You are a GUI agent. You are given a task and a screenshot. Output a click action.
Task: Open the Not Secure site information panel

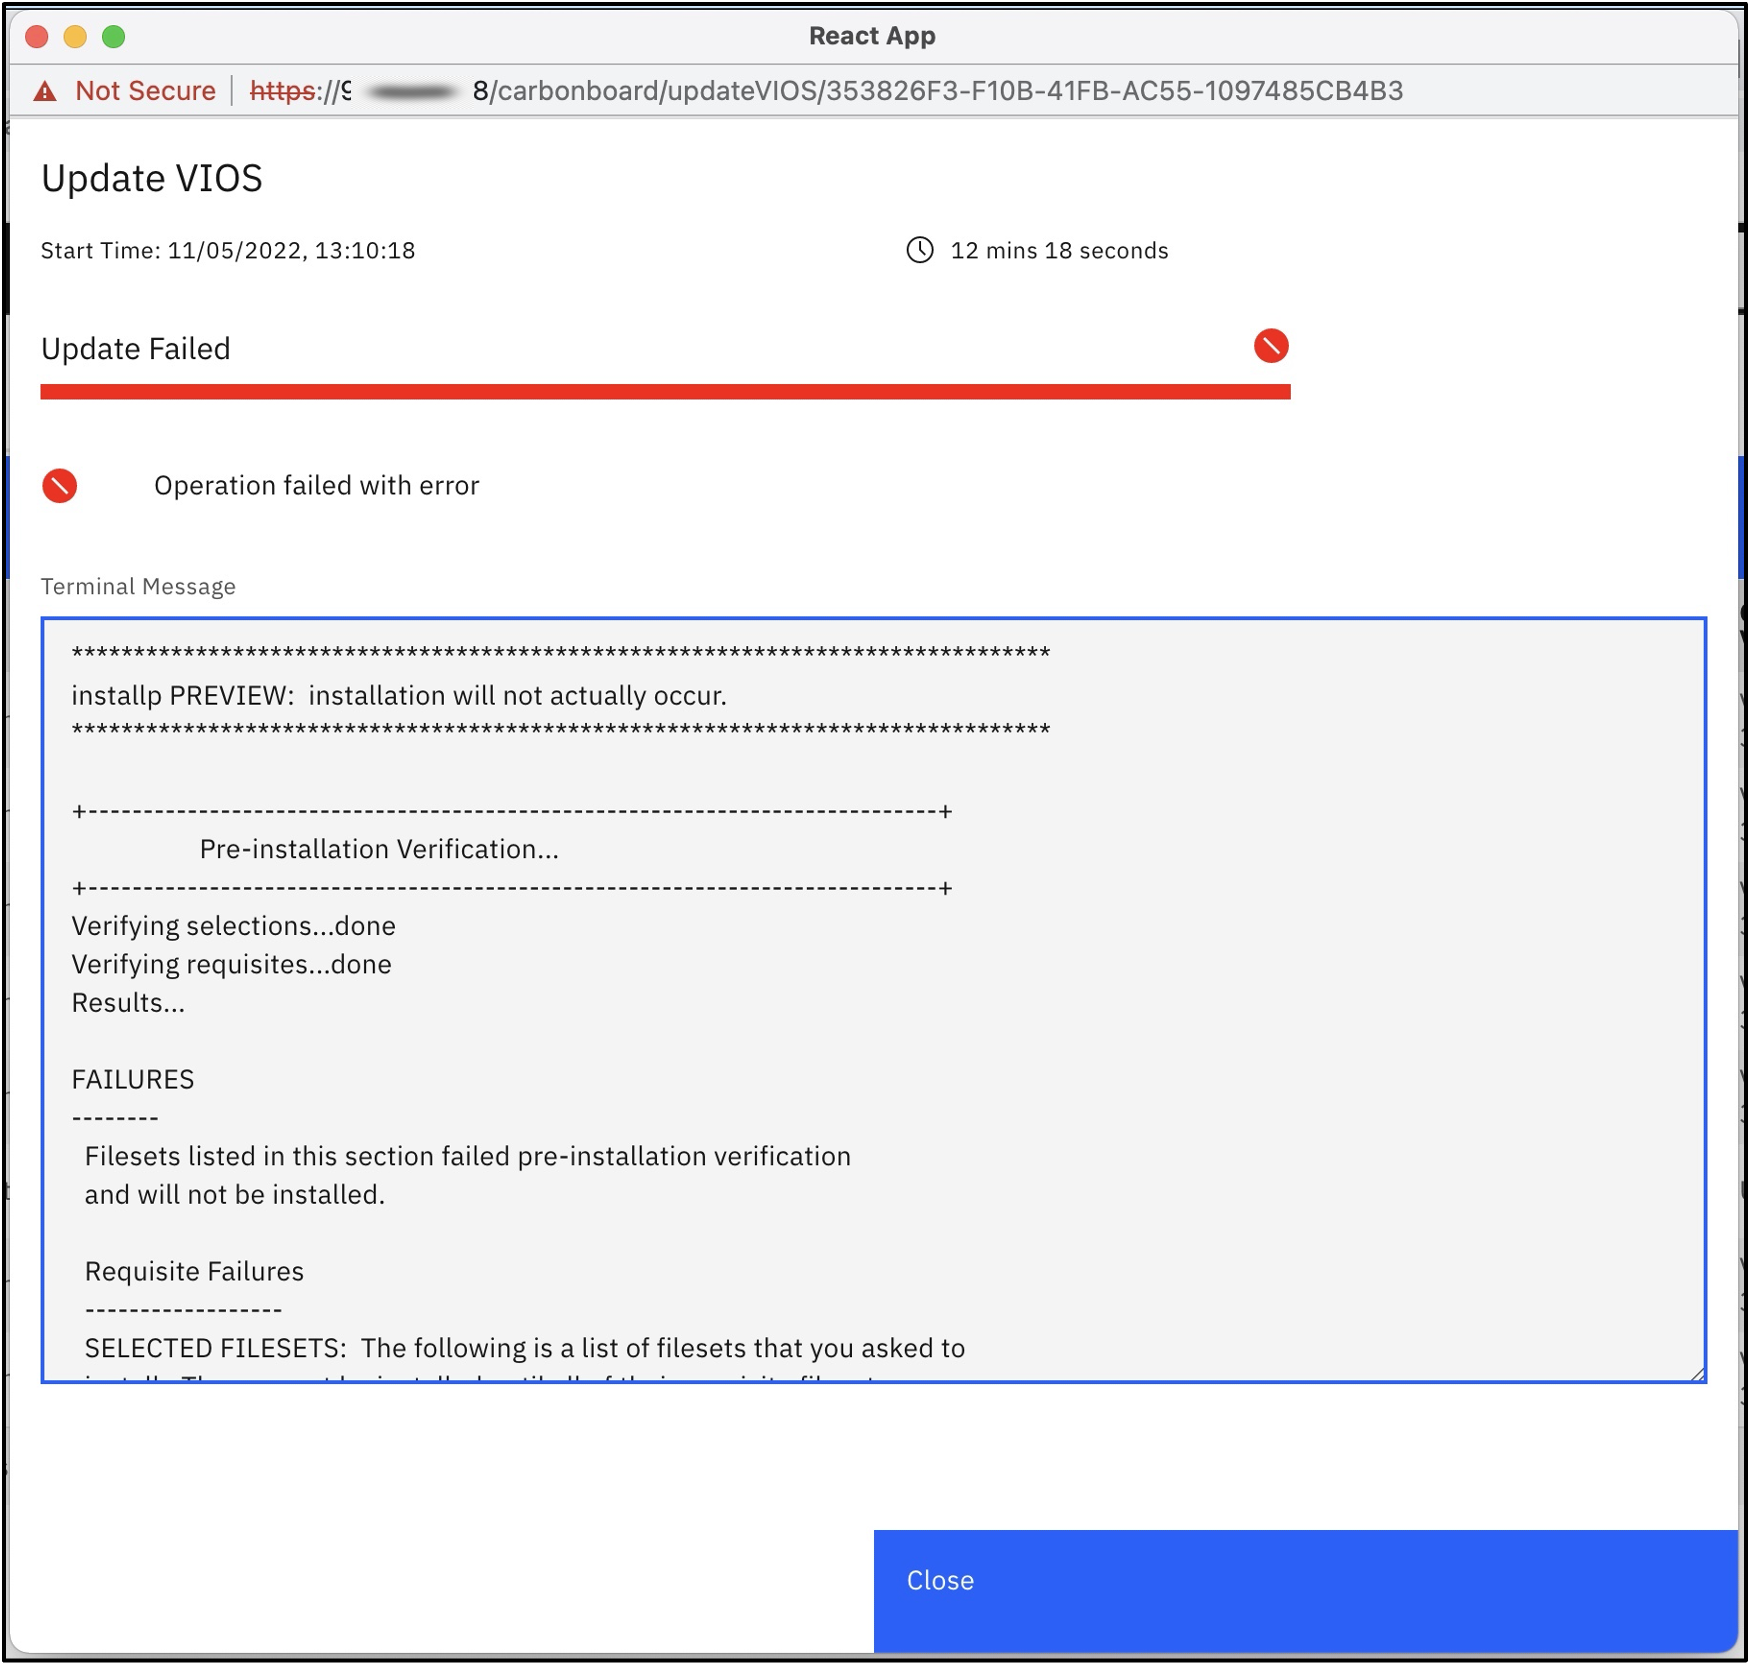point(147,90)
